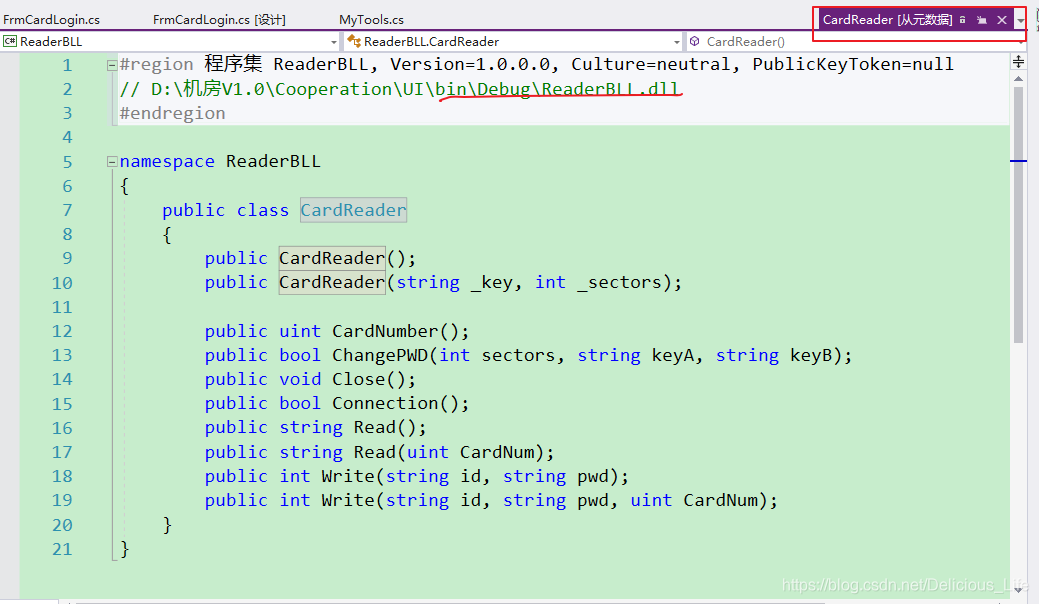Click the vertical scrollbar down arrow
The image size is (1039, 604).
click(x=1018, y=589)
